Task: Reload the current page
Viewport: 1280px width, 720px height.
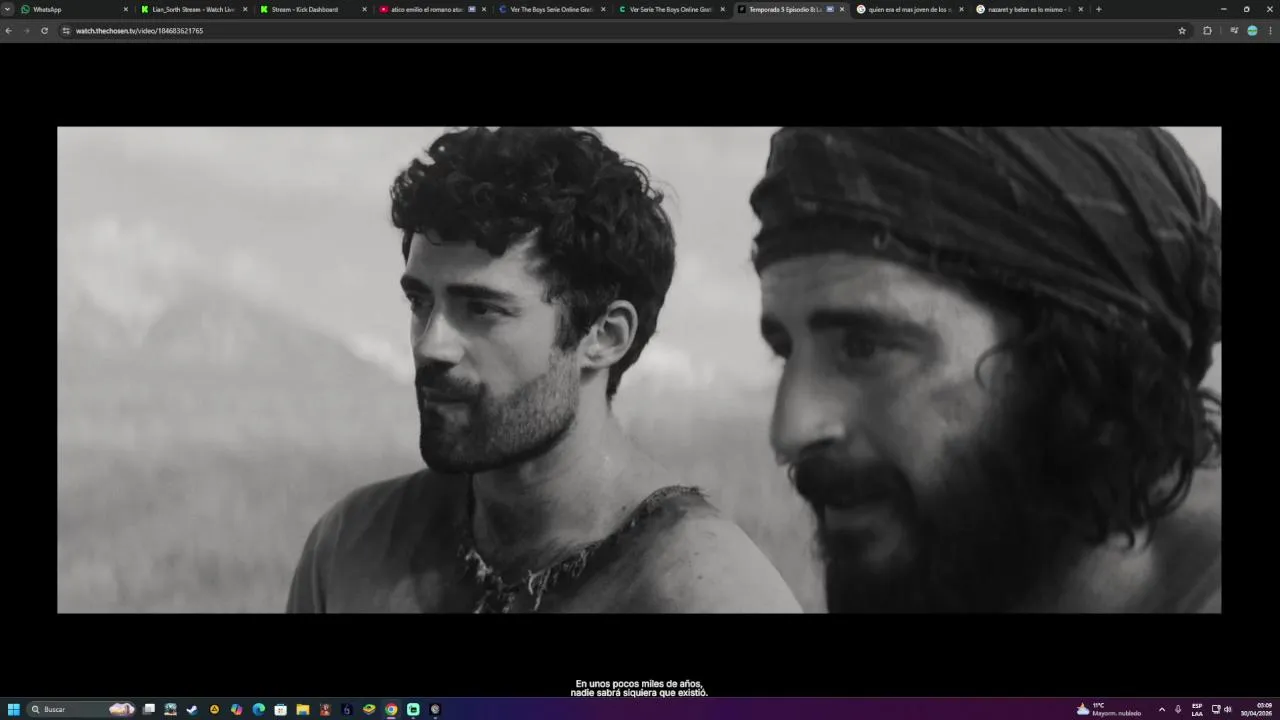Action: 44,31
